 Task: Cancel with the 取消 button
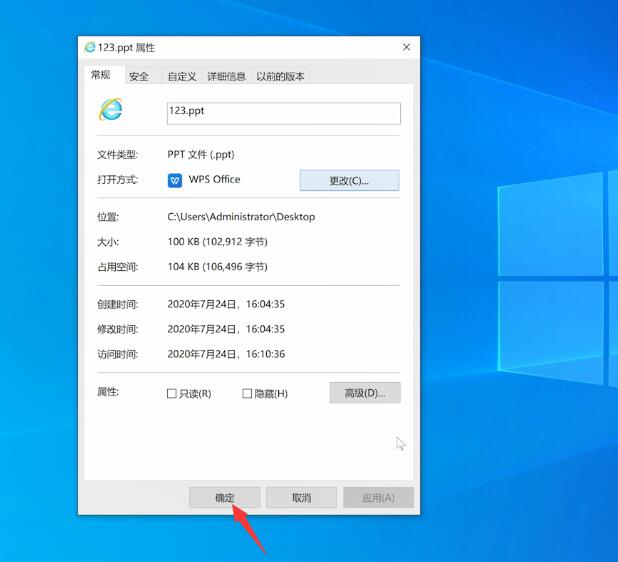click(302, 497)
